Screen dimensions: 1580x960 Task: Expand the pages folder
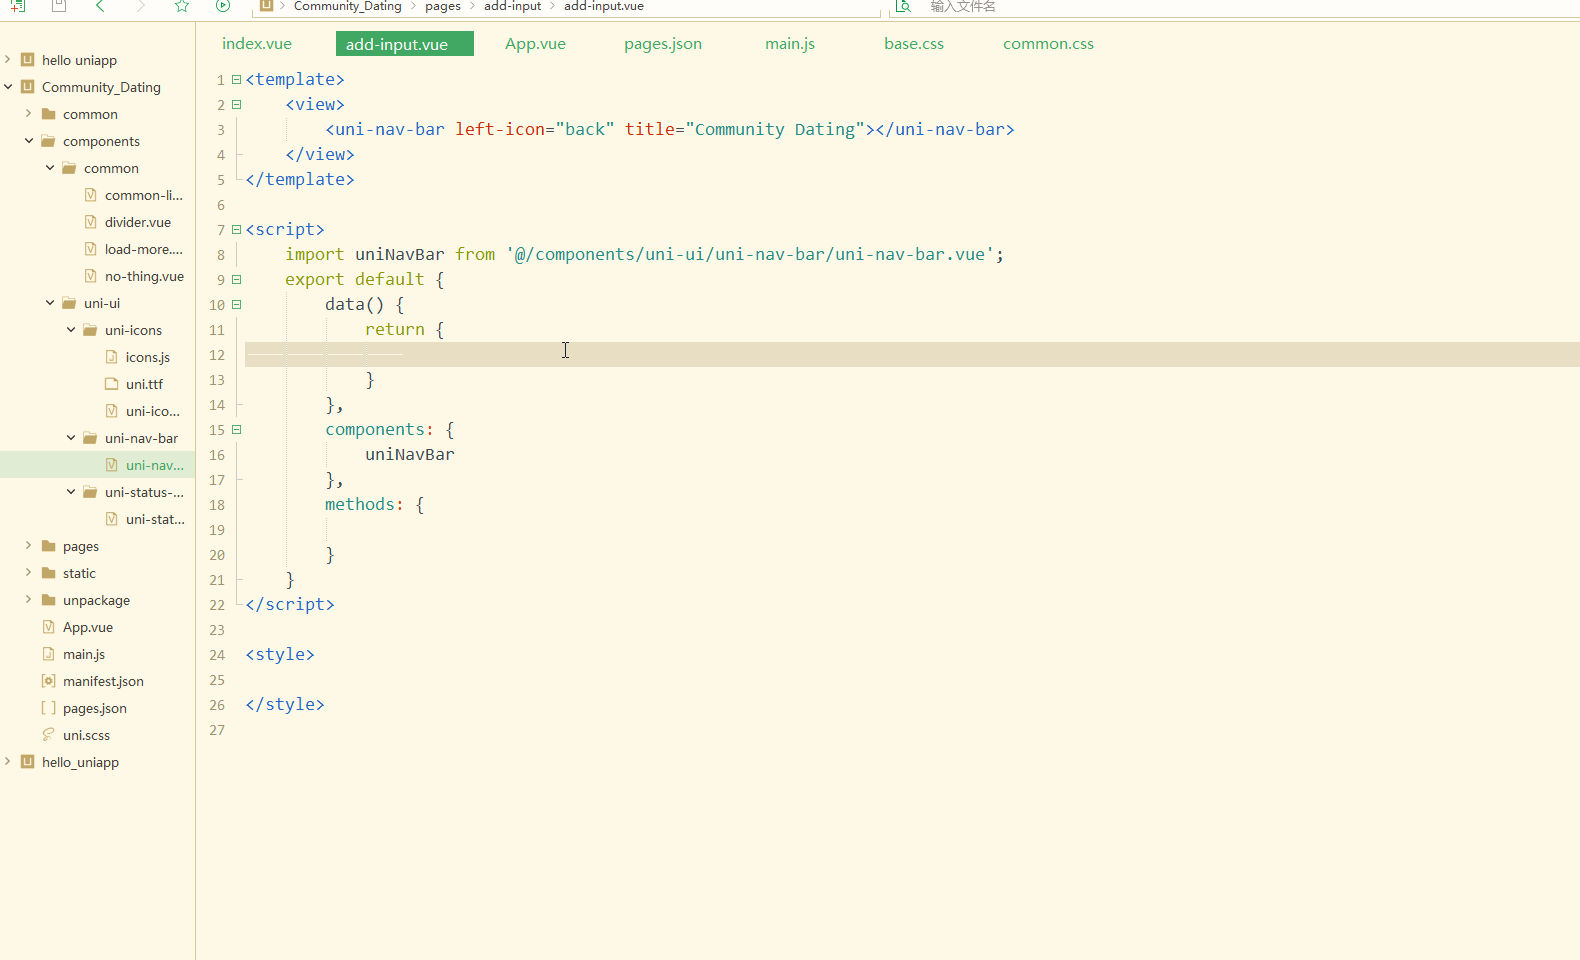(28, 545)
